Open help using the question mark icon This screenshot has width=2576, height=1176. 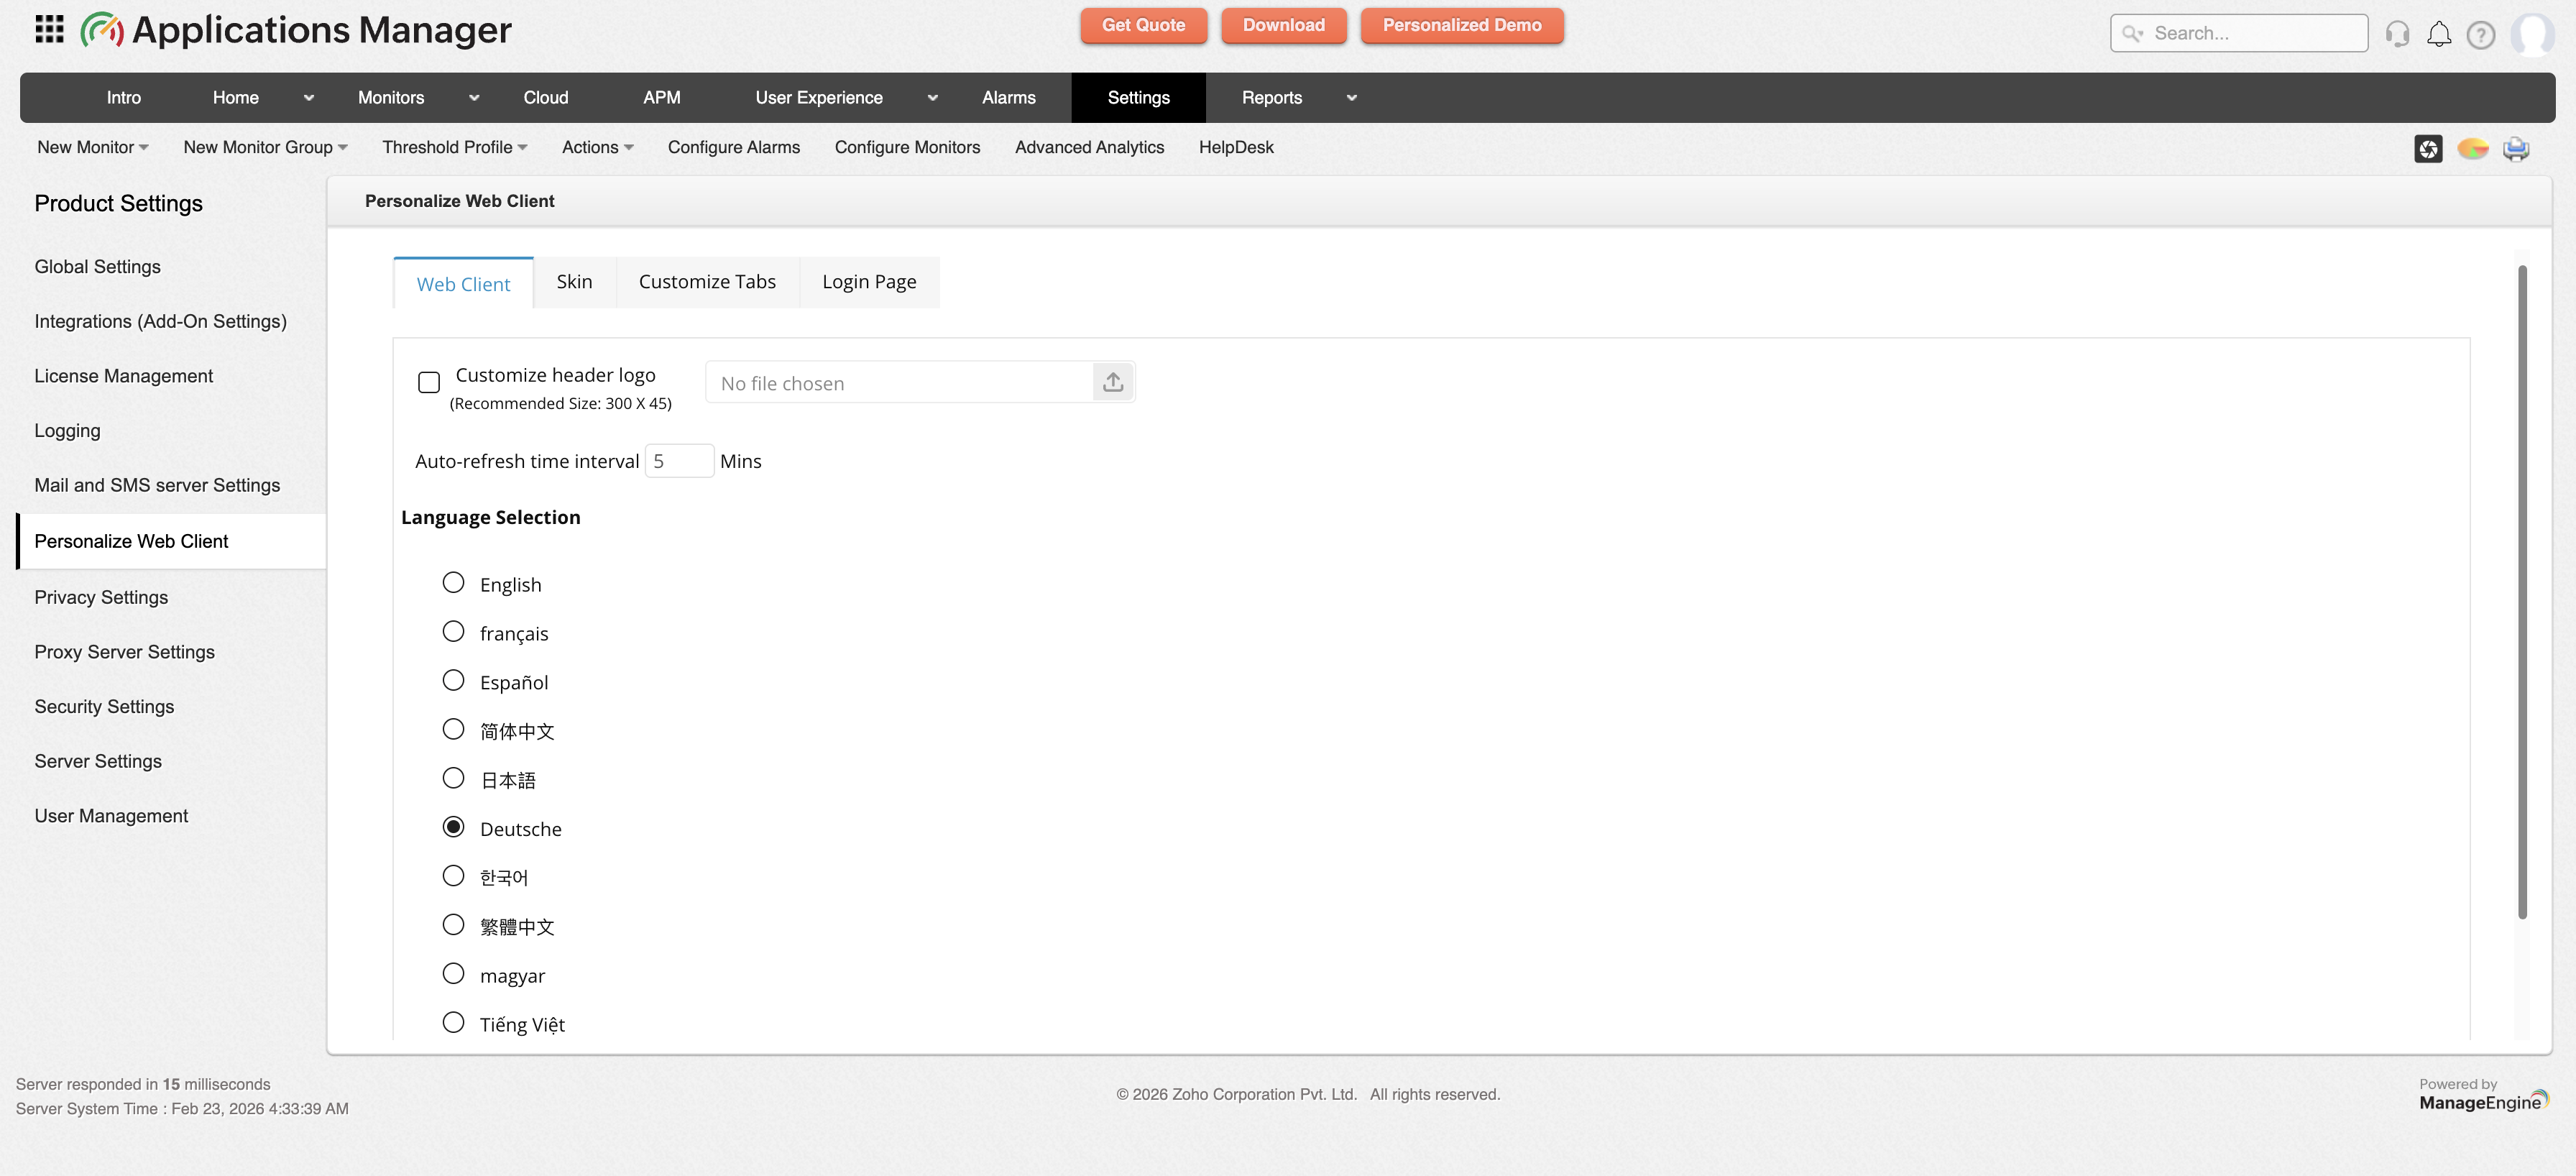click(x=2481, y=33)
